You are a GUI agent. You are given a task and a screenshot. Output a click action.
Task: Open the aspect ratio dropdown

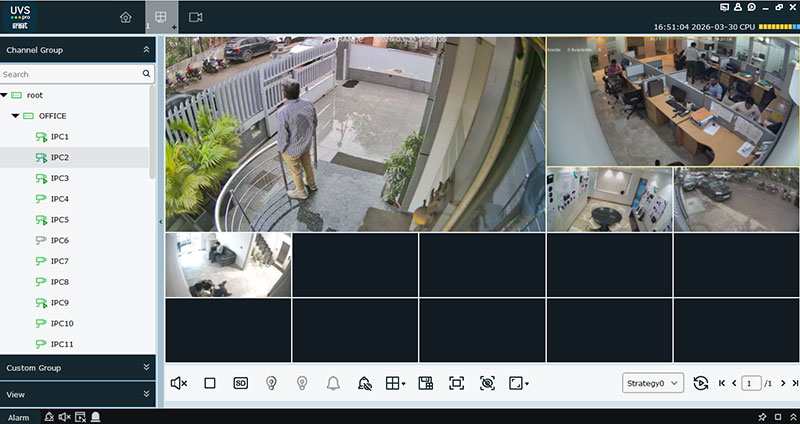519,383
